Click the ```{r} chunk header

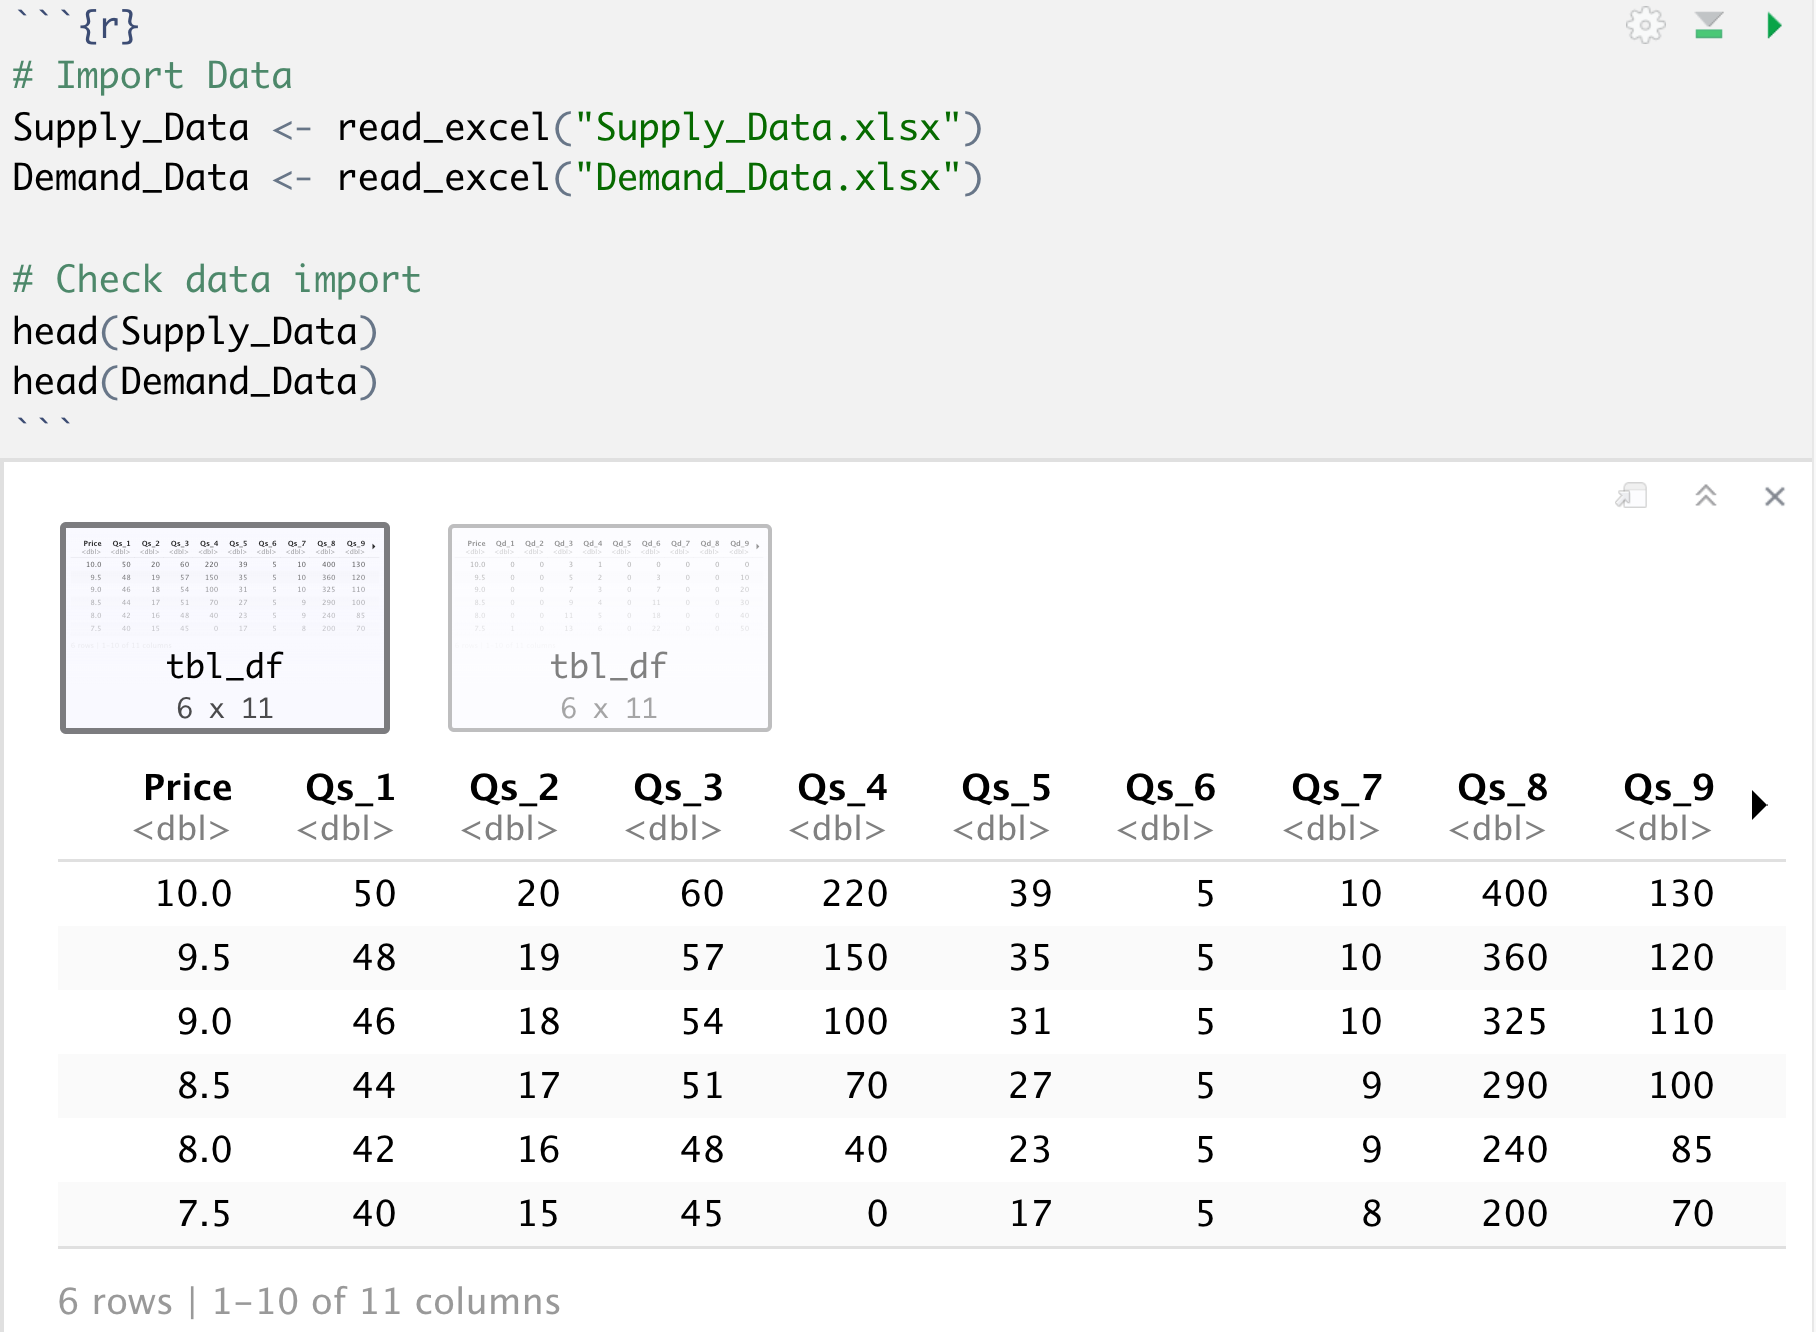76,26
